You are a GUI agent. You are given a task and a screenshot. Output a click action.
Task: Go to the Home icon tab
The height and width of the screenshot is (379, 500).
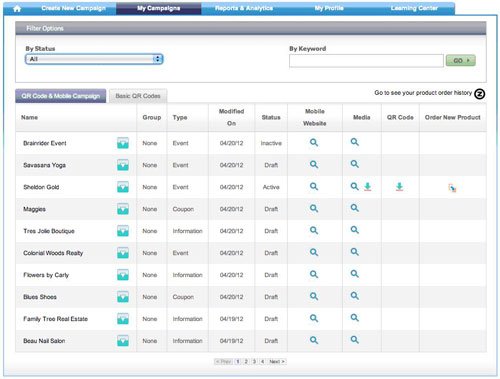[17, 8]
